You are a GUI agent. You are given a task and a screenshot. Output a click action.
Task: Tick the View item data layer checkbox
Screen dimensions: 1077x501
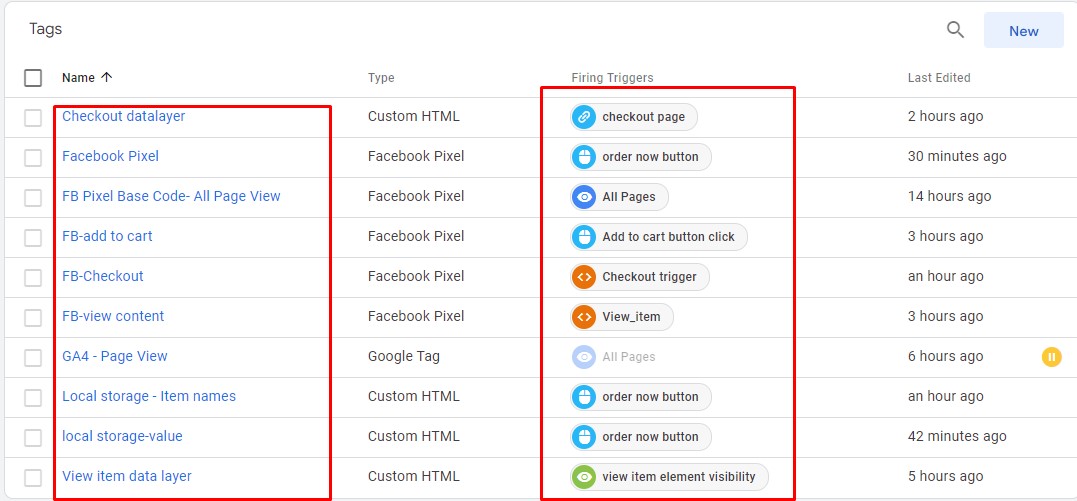point(33,477)
